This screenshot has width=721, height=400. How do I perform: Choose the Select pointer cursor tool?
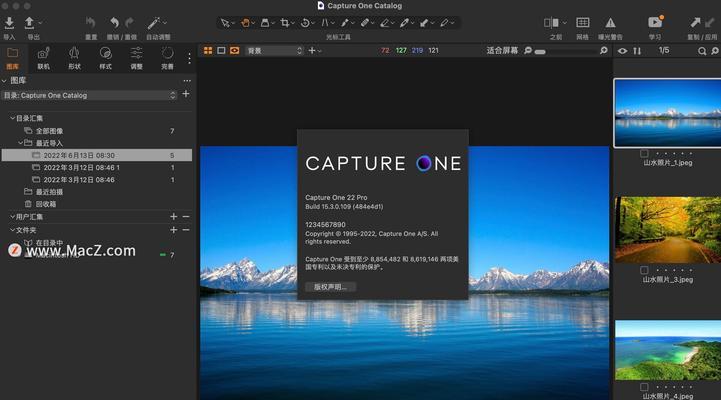[225, 23]
